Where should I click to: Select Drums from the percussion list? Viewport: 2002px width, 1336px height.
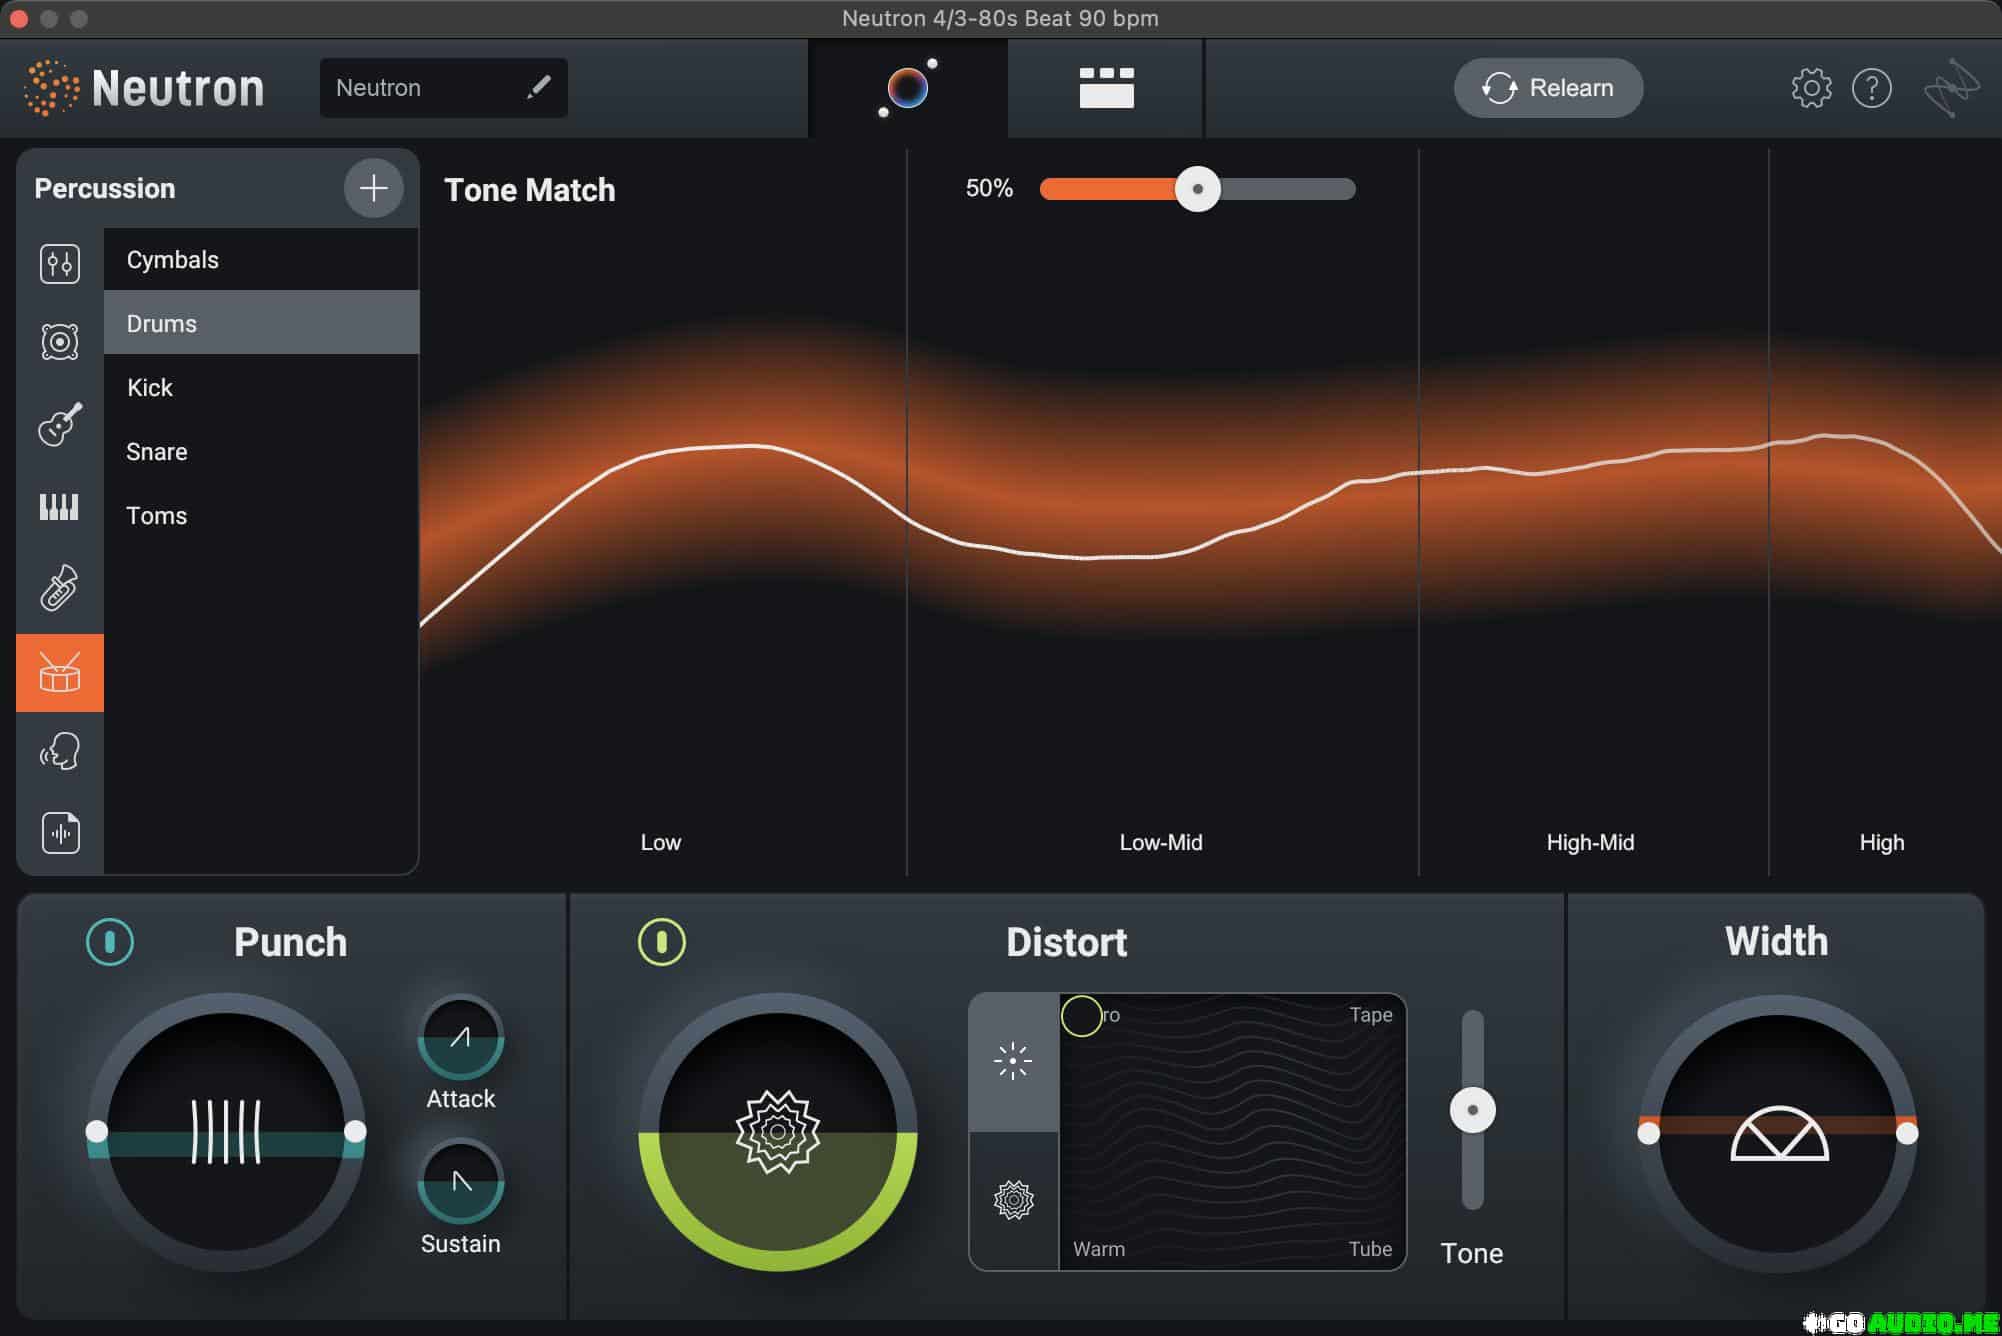click(261, 323)
